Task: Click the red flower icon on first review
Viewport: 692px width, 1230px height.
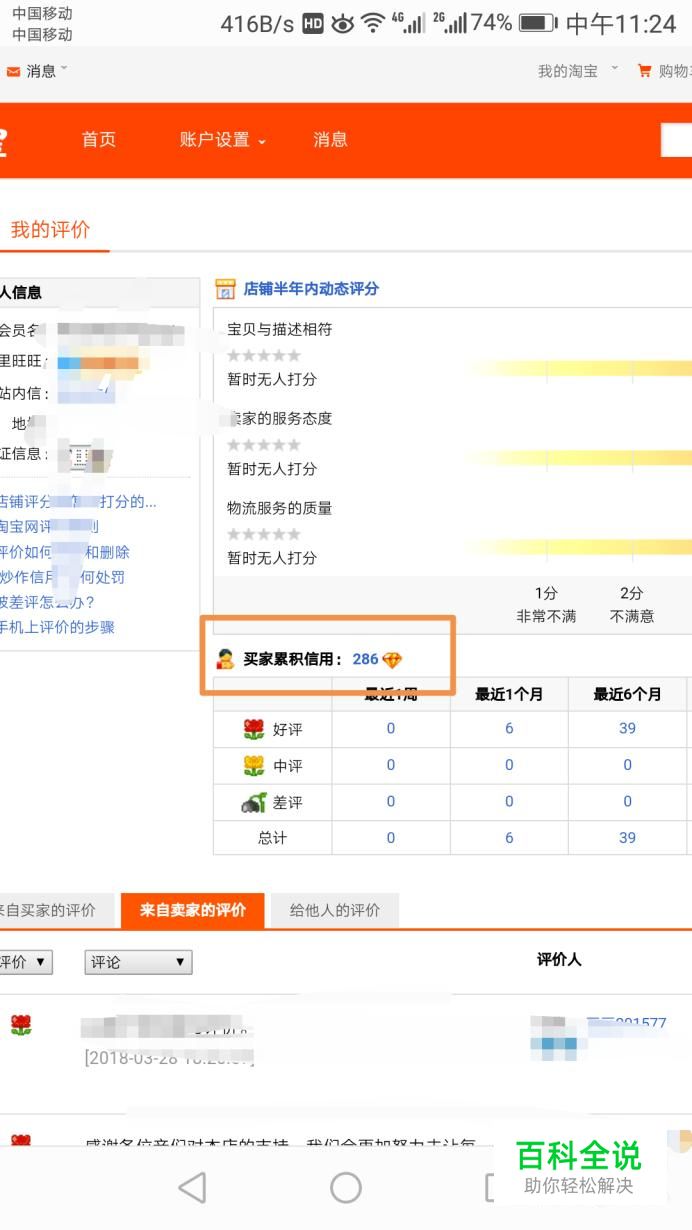Action: point(21,1025)
